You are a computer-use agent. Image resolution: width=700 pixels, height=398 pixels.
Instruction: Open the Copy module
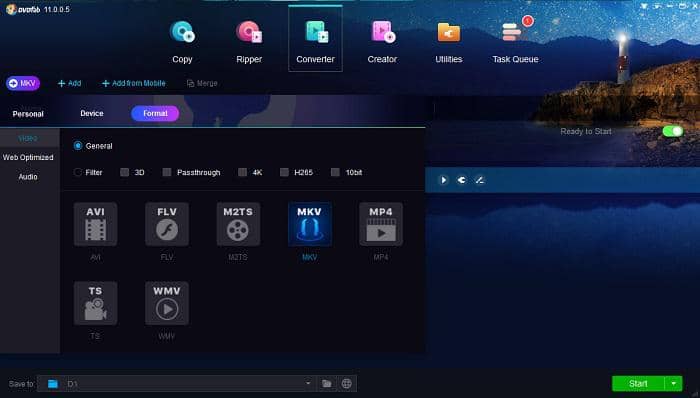[x=182, y=42]
